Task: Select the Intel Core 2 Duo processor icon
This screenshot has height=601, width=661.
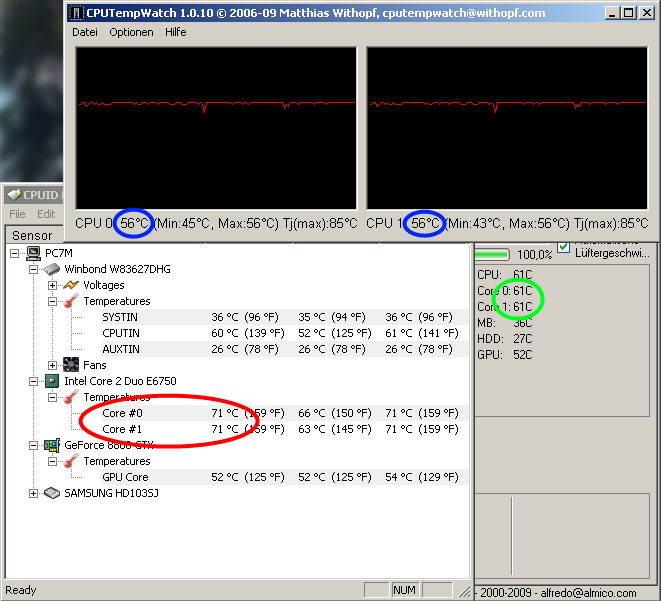Action: (52, 381)
